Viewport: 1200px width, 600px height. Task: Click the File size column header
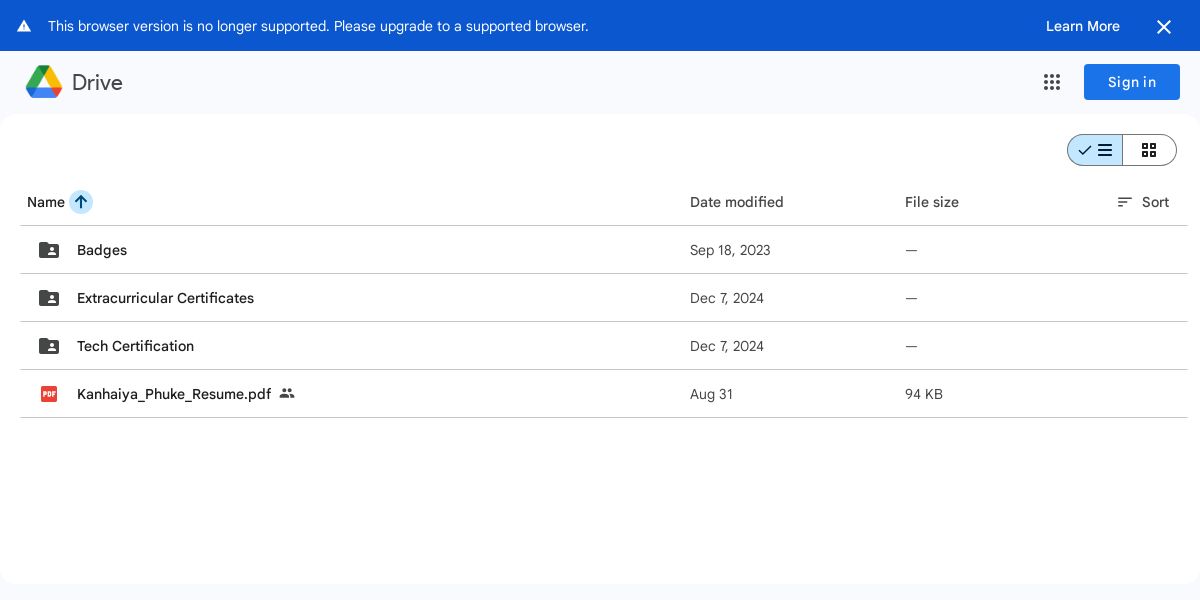[931, 202]
